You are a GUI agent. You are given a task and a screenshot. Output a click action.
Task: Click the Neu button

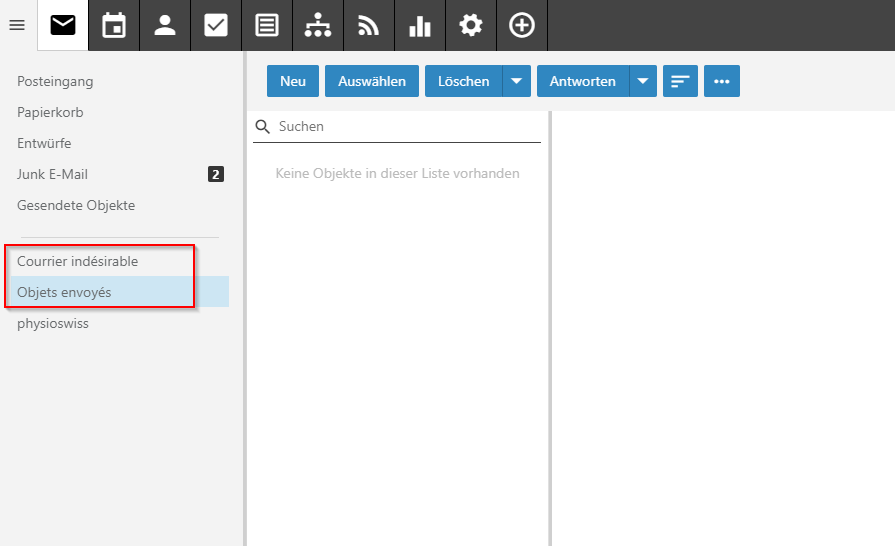tap(293, 82)
